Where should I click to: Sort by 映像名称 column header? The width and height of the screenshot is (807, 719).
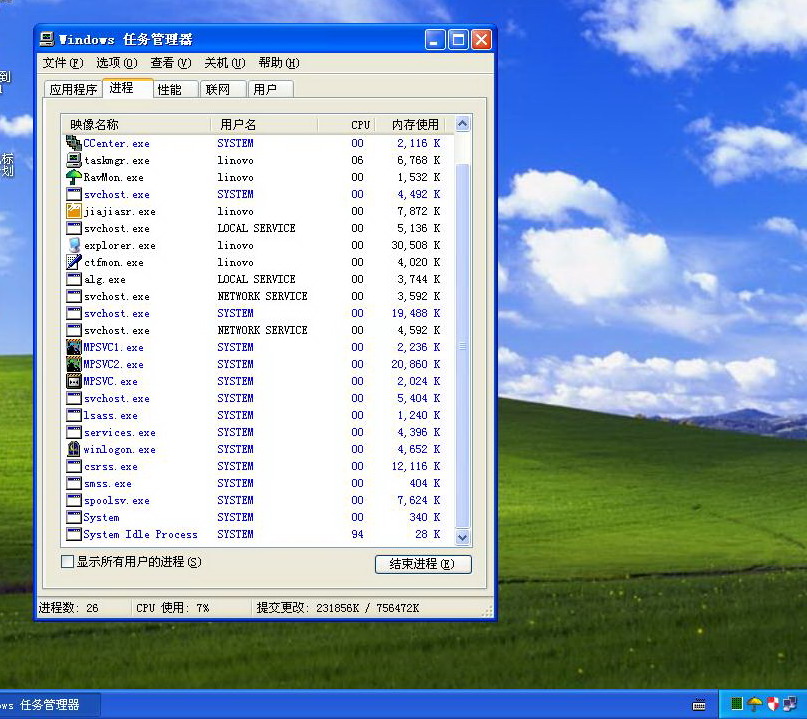click(x=136, y=125)
